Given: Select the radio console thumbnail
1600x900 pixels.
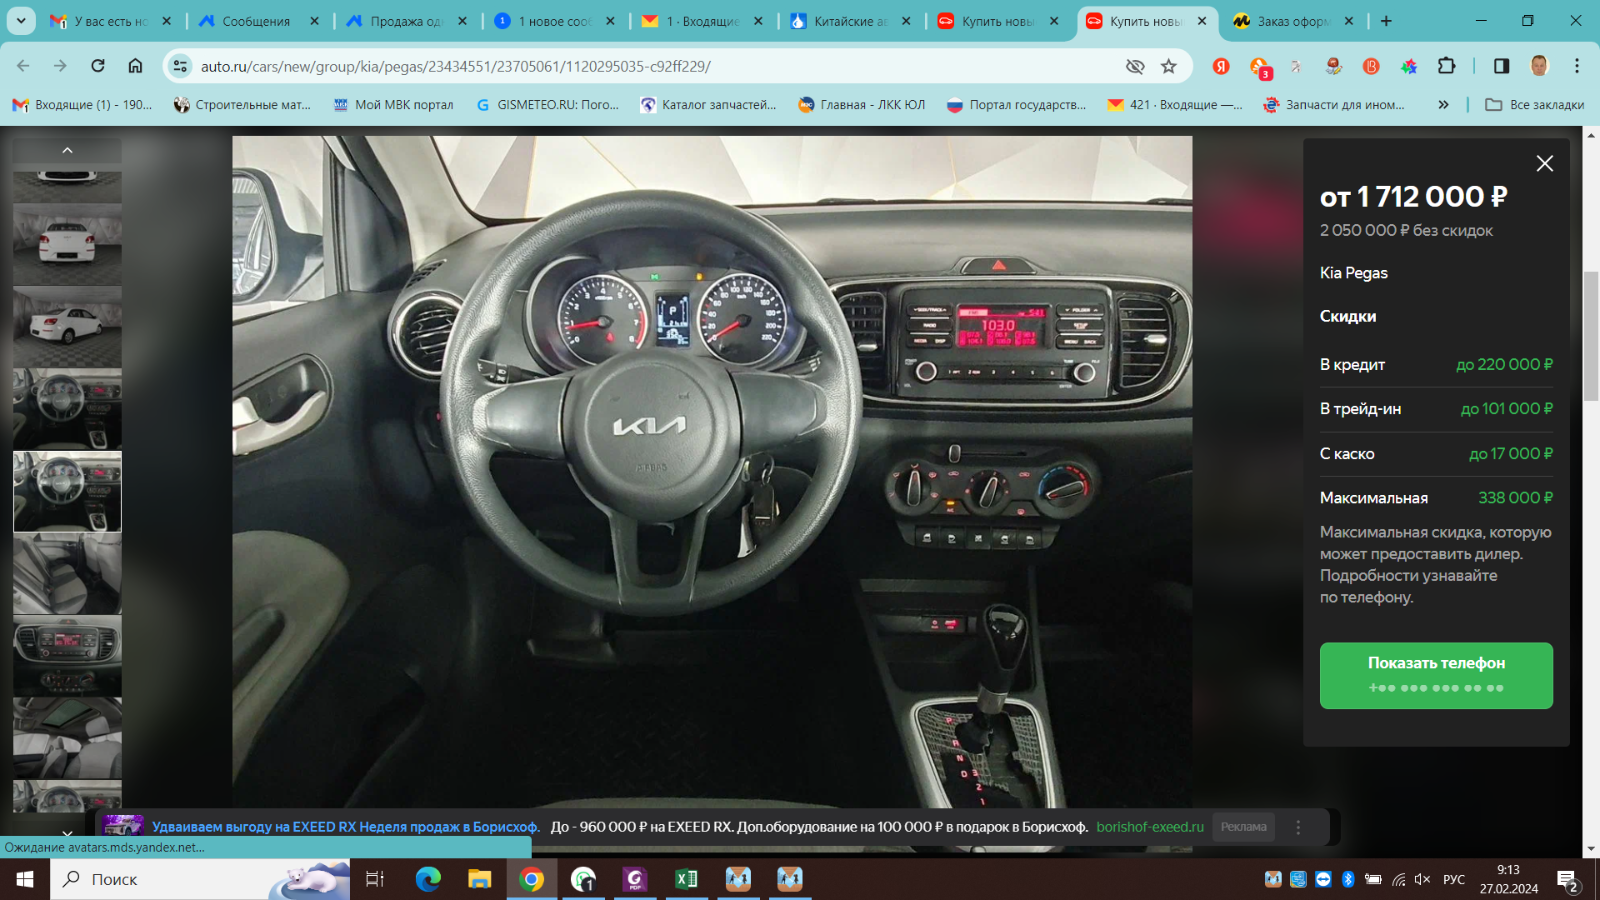Looking at the screenshot, I should point(67,655).
